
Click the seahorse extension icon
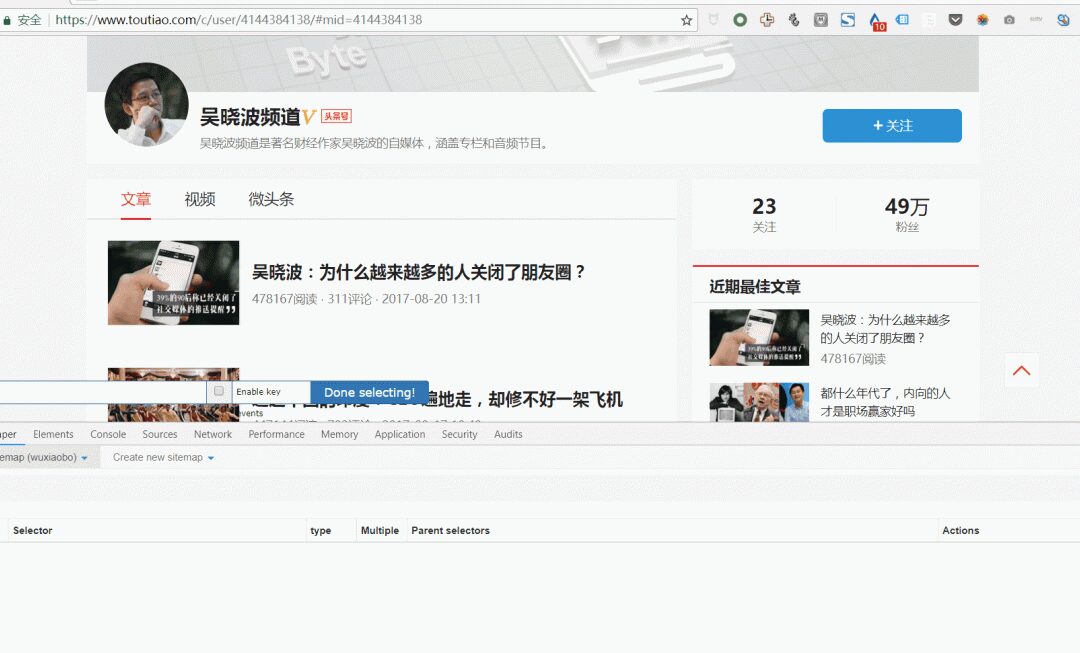[x=793, y=20]
